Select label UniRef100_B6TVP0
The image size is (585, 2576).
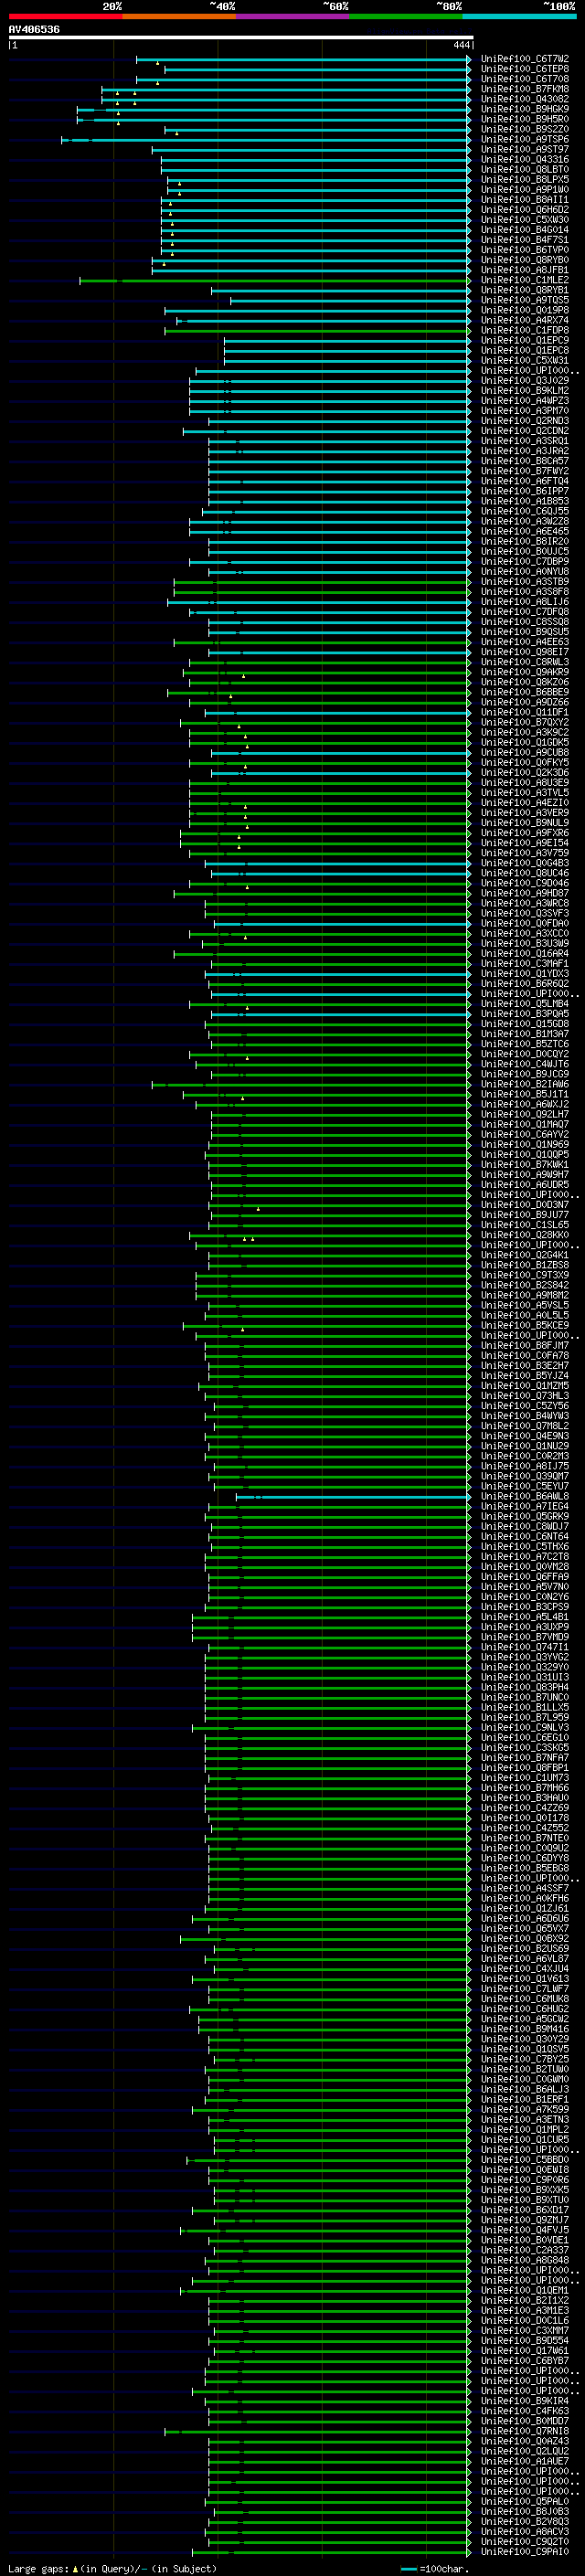[525, 250]
